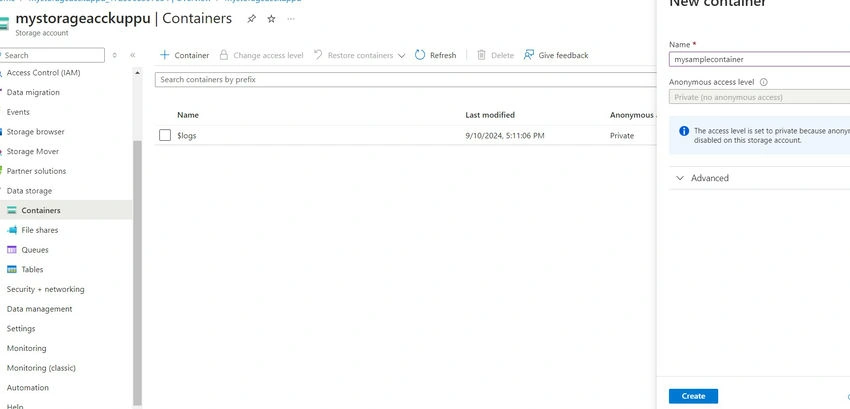Expand Monitoring (classic) section

[x=41, y=368]
